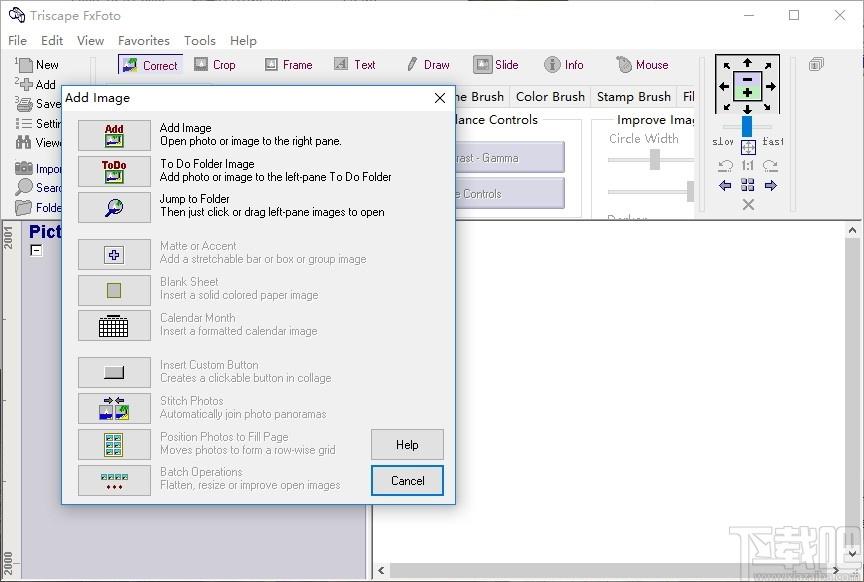Screen dimensions: 864x582
Task: Open the Help menu
Action: (243, 41)
